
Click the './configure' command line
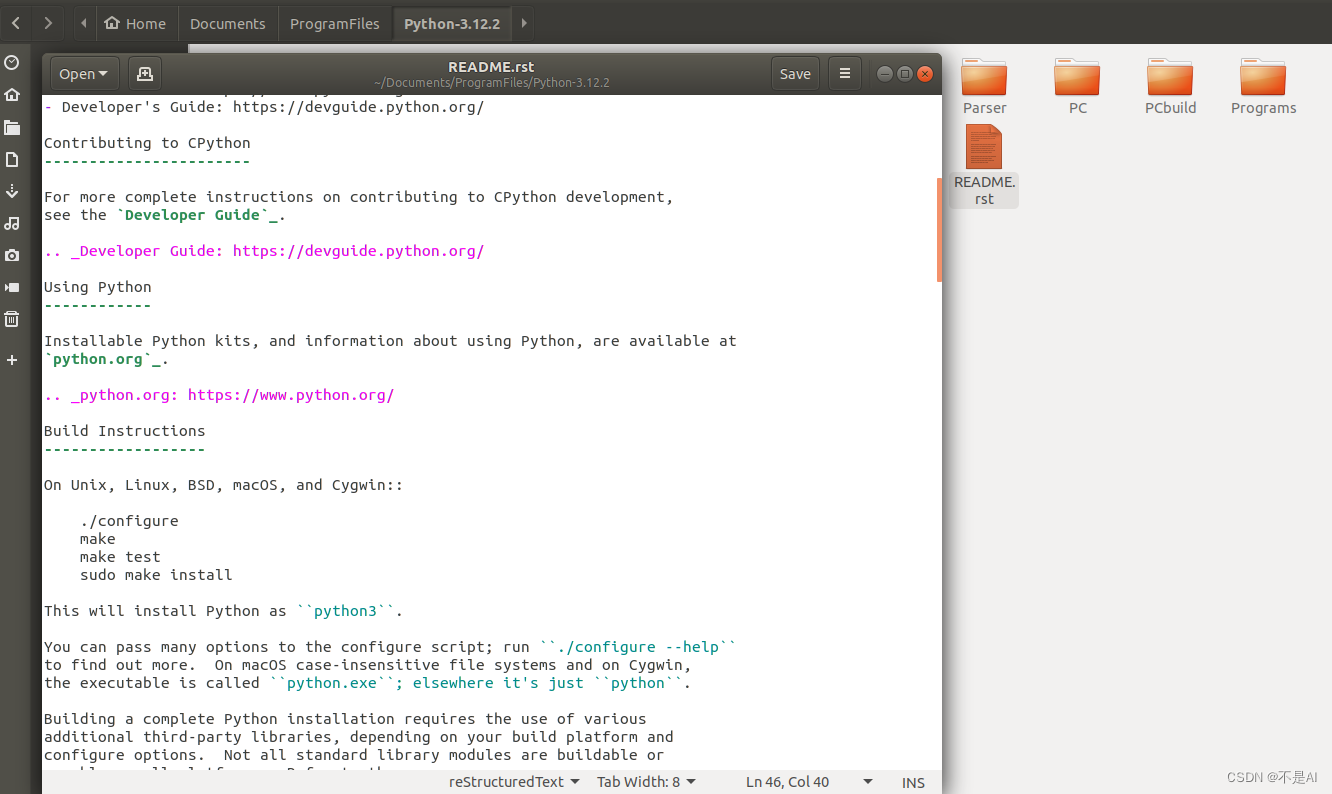[129, 521]
